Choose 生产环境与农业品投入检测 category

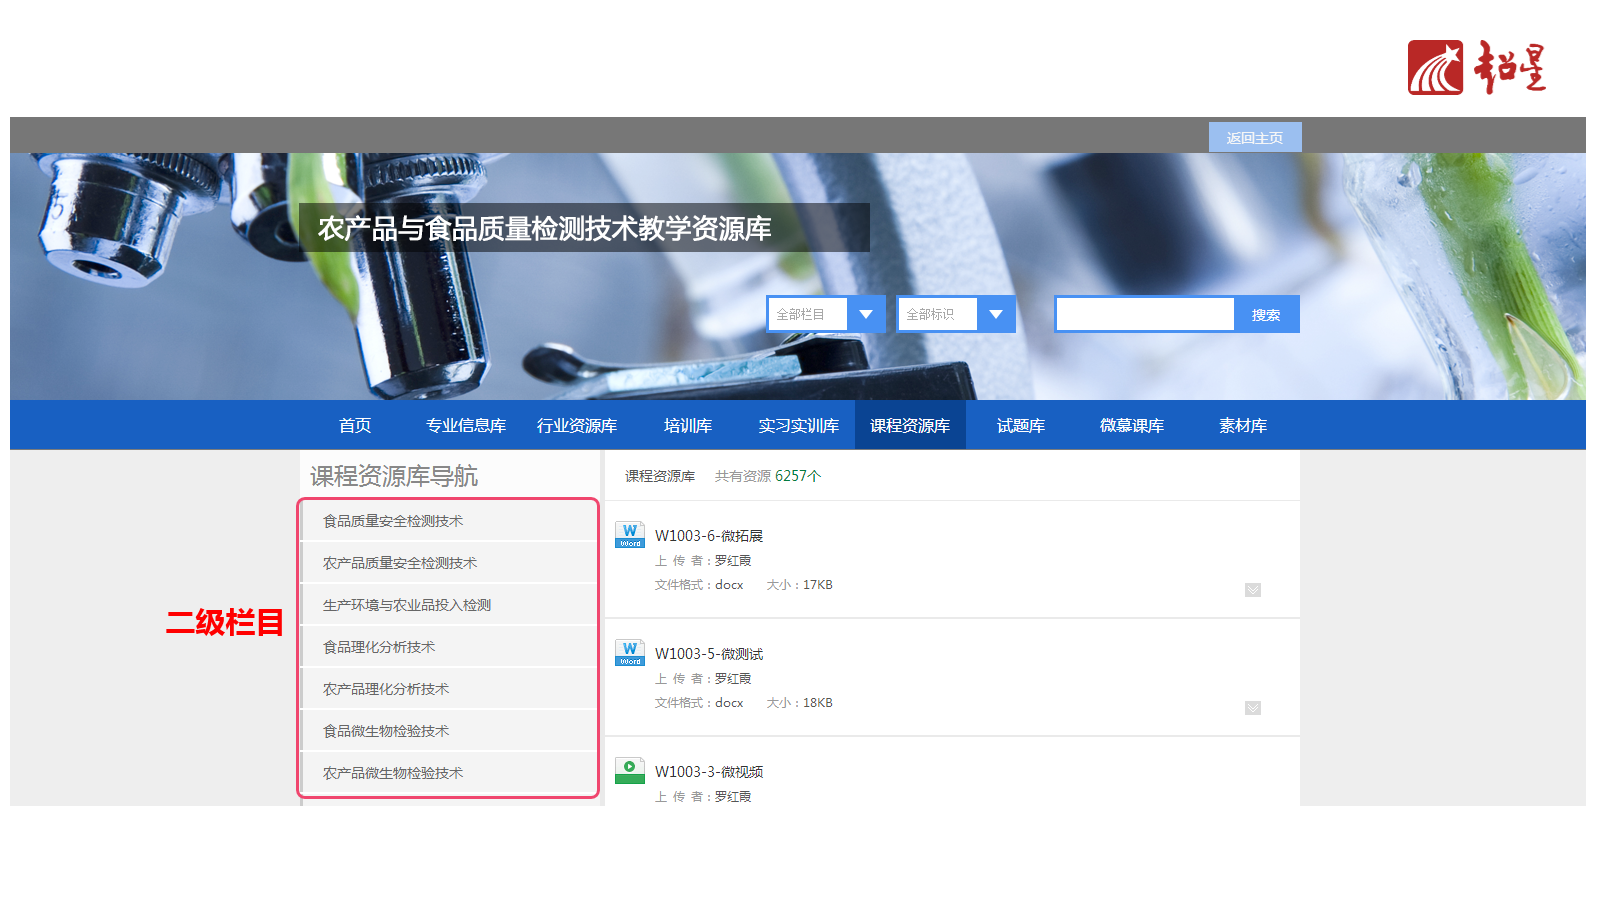[449, 605]
